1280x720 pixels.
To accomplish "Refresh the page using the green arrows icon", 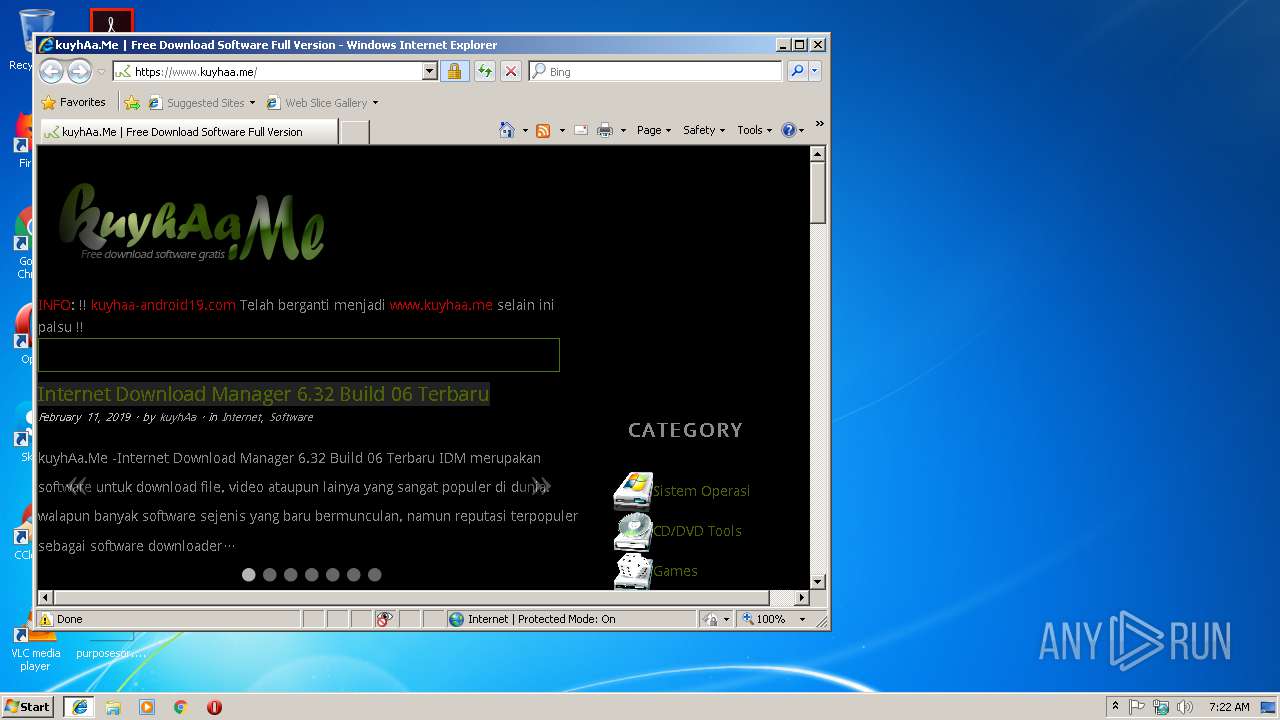I will click(x=484, y=71).
